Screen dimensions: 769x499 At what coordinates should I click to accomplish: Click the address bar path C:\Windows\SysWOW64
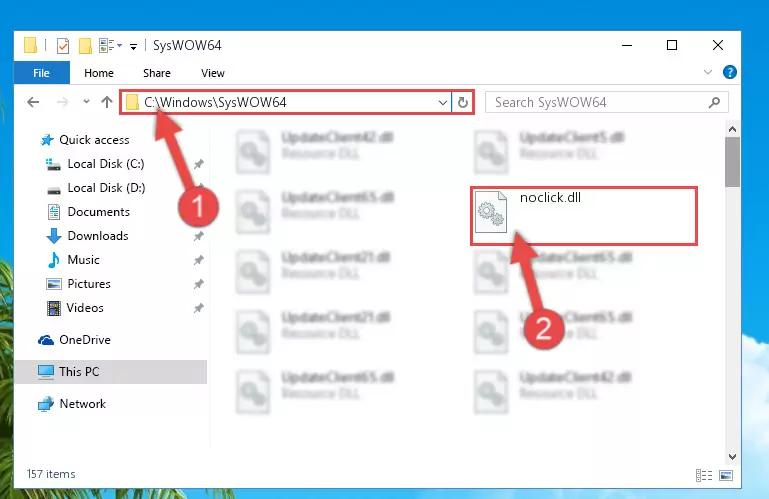(x=215, y=102)
